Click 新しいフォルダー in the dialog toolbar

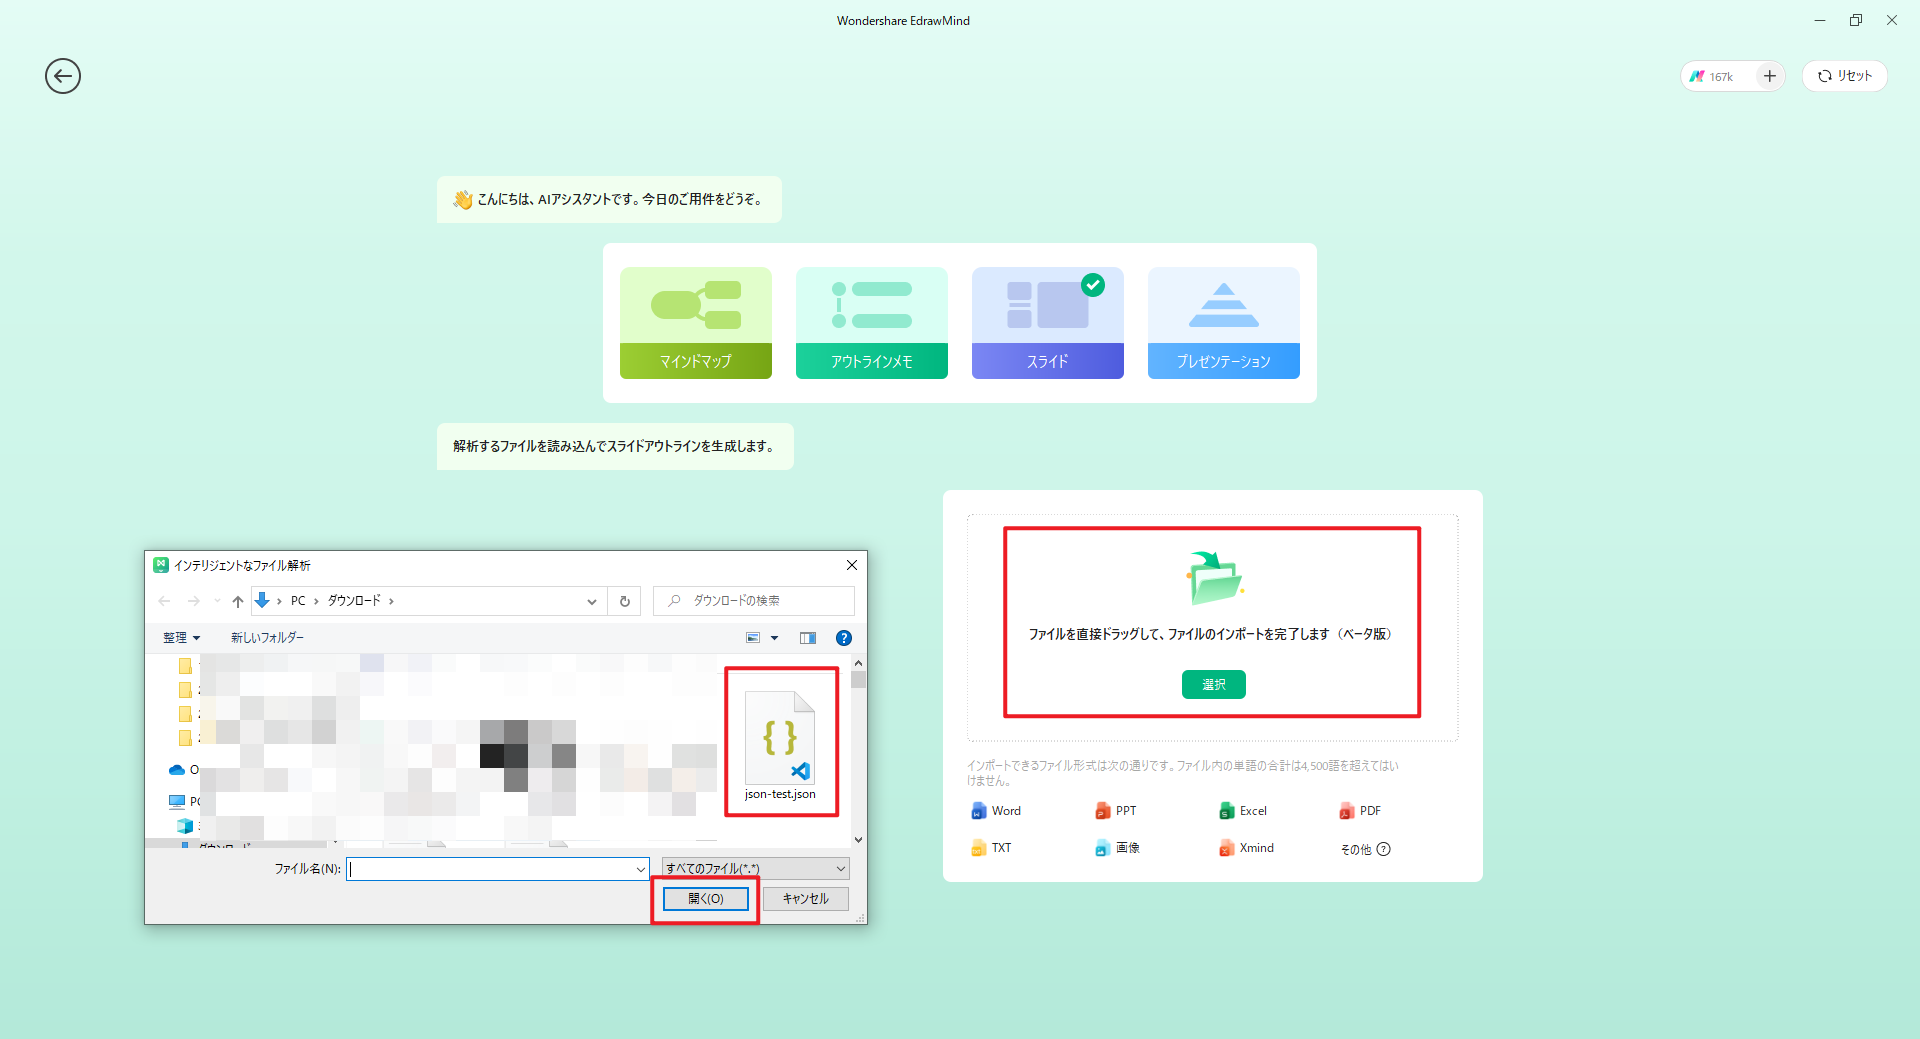tap(267, 638)
